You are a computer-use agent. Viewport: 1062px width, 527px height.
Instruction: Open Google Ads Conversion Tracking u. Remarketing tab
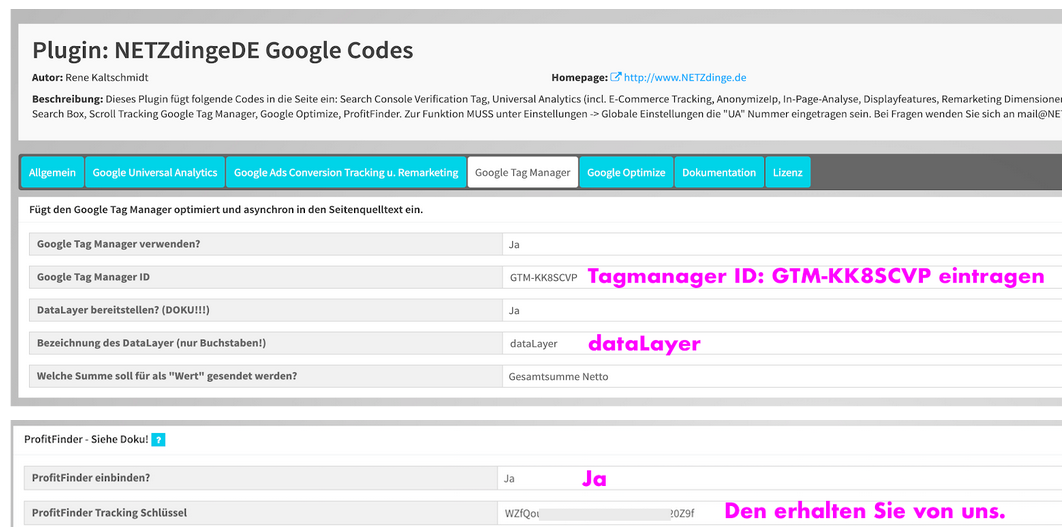point(346,172)
